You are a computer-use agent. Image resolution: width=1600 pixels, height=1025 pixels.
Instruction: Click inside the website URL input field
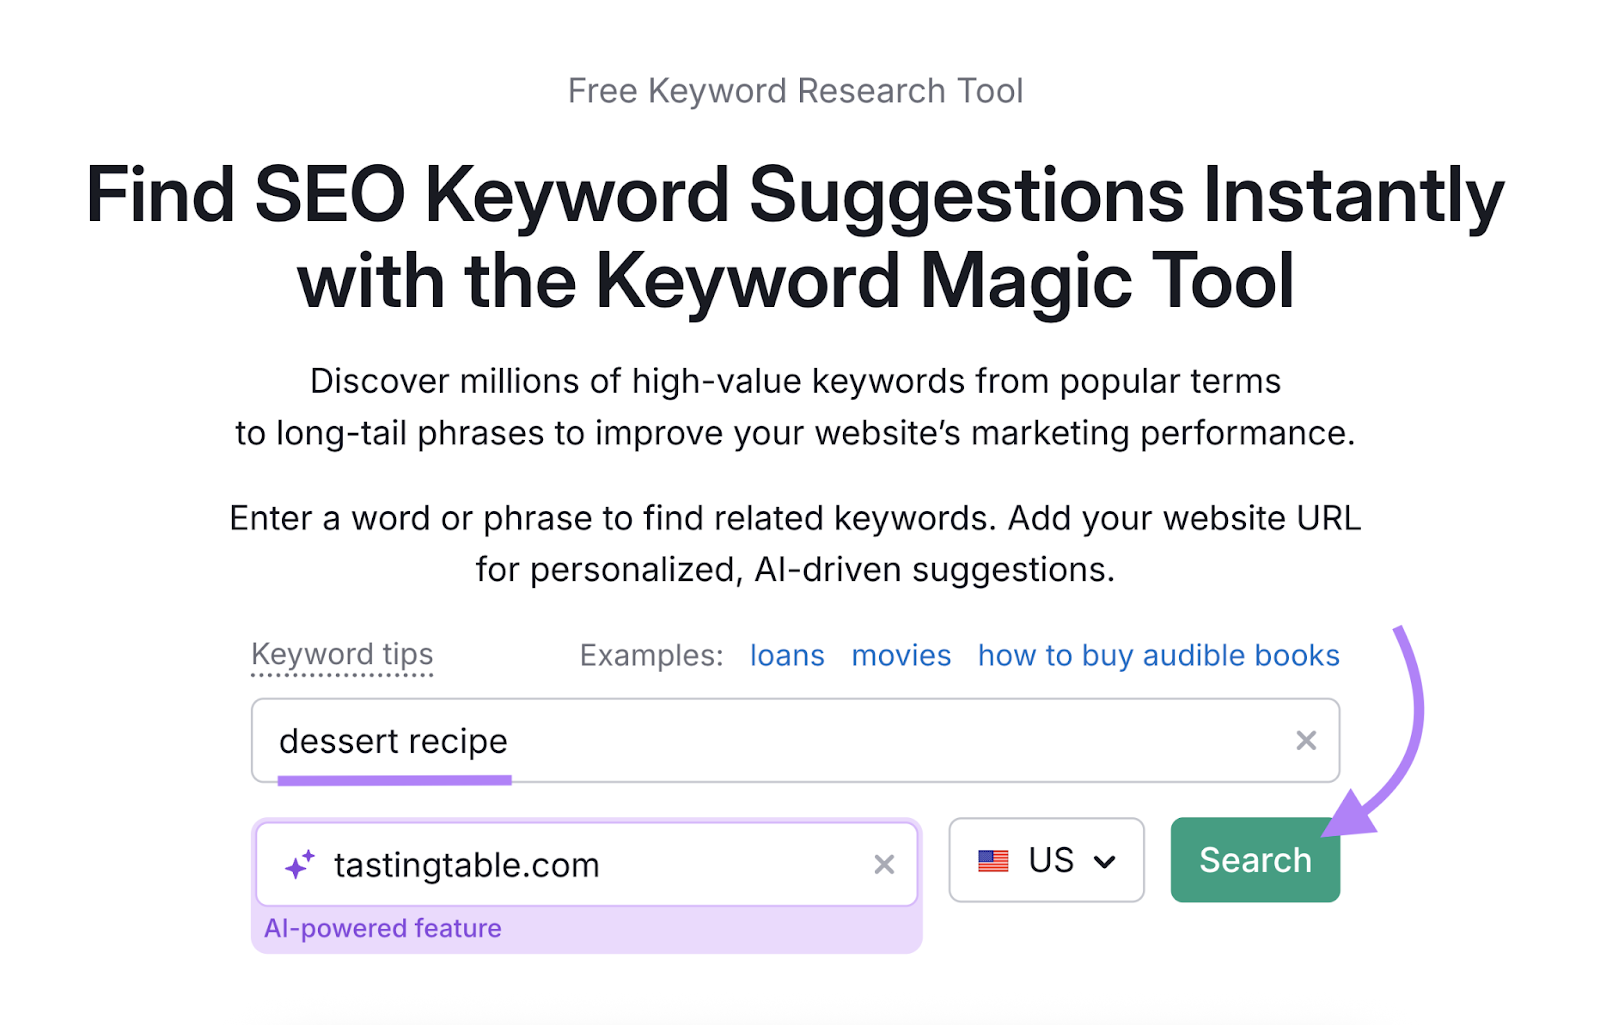pyautogui.click(x=600, y=864)
